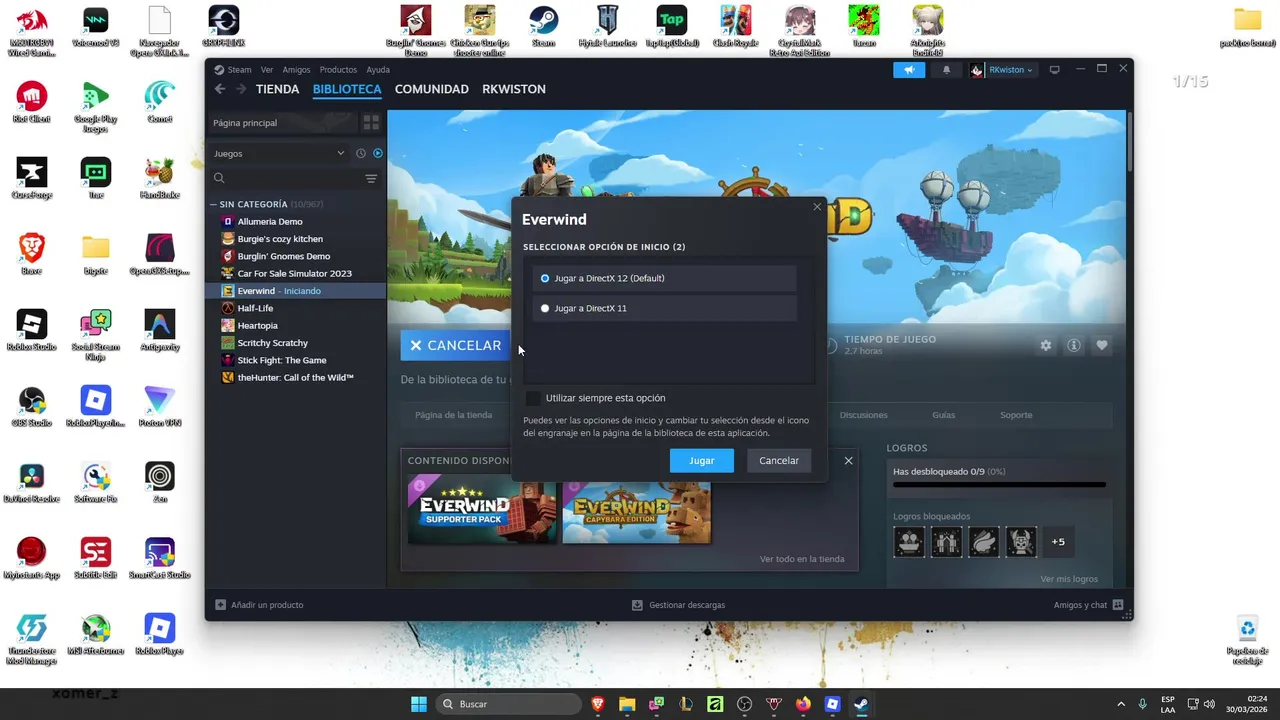Select theHunter: Call of the Wild
Viewport: 1280px width, 720px height.
[296, 377]
